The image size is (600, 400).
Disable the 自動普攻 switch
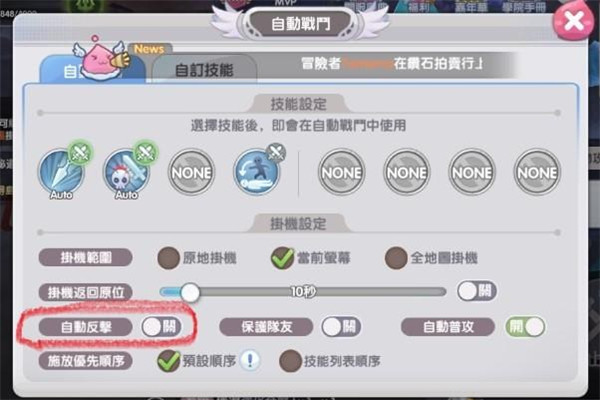pos(525,327)
